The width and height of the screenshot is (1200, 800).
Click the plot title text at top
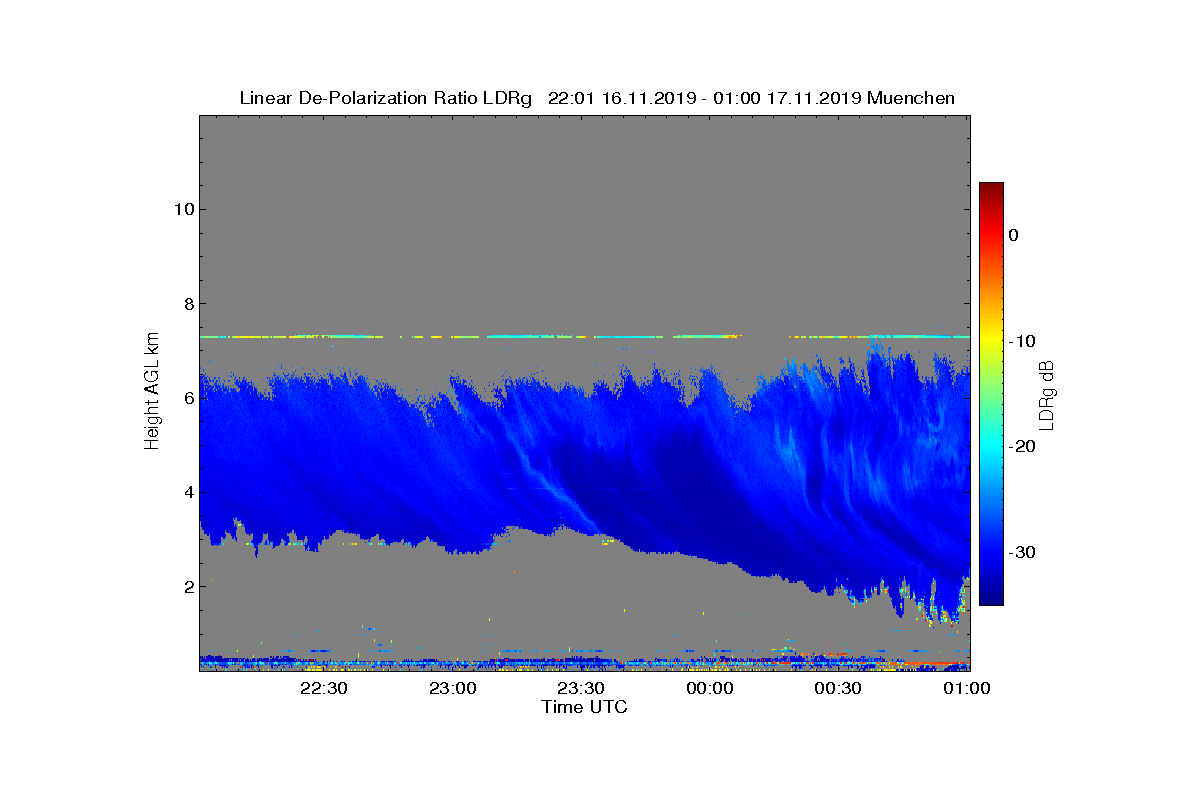(597, 98)
